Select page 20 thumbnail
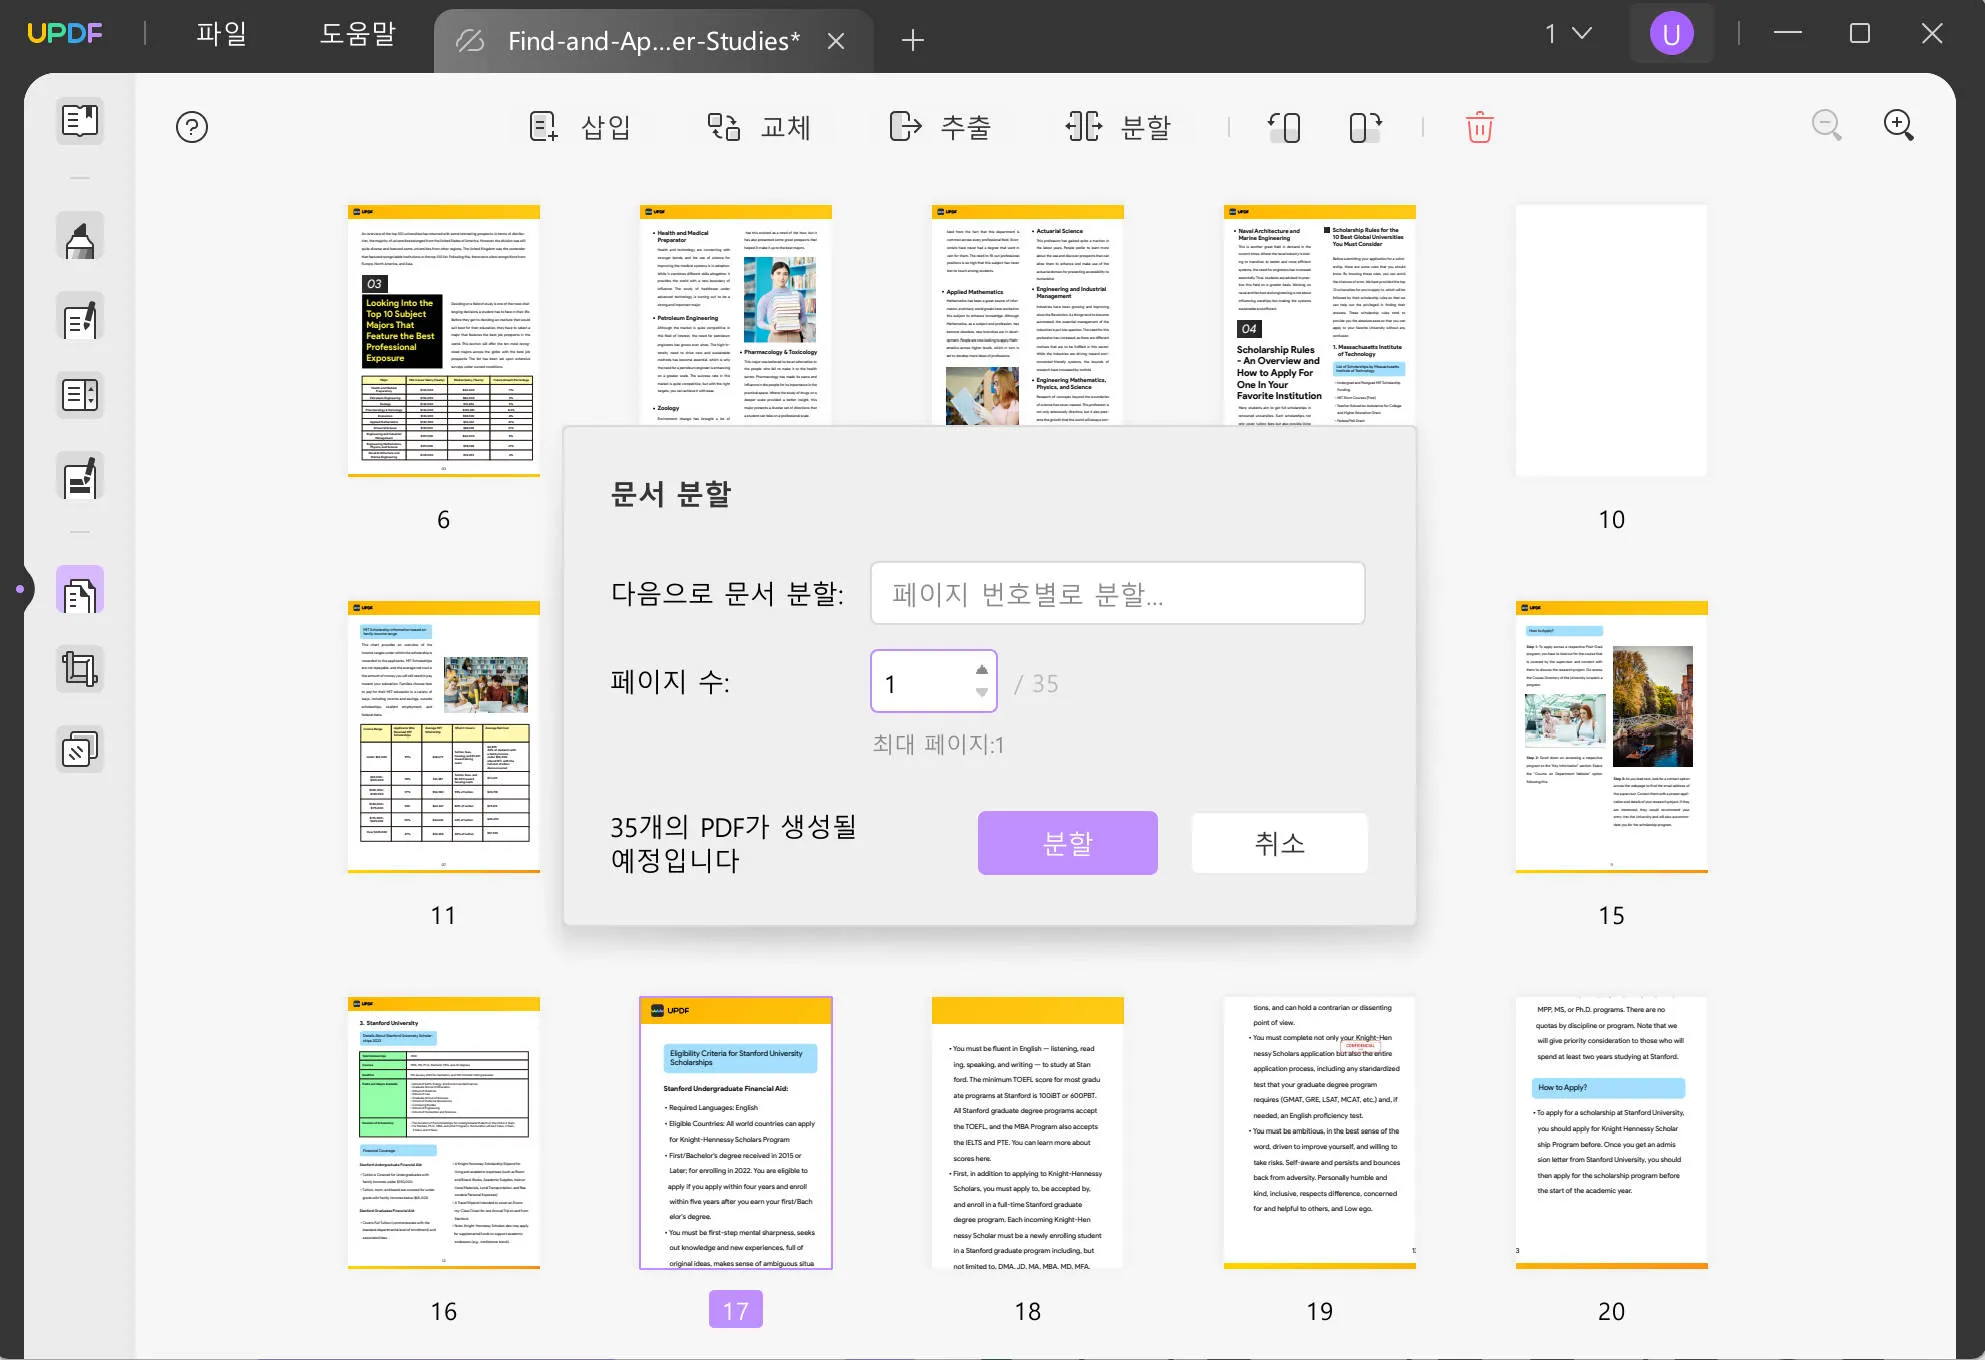1985x1360 pixels. (x=1612, y=1133)
